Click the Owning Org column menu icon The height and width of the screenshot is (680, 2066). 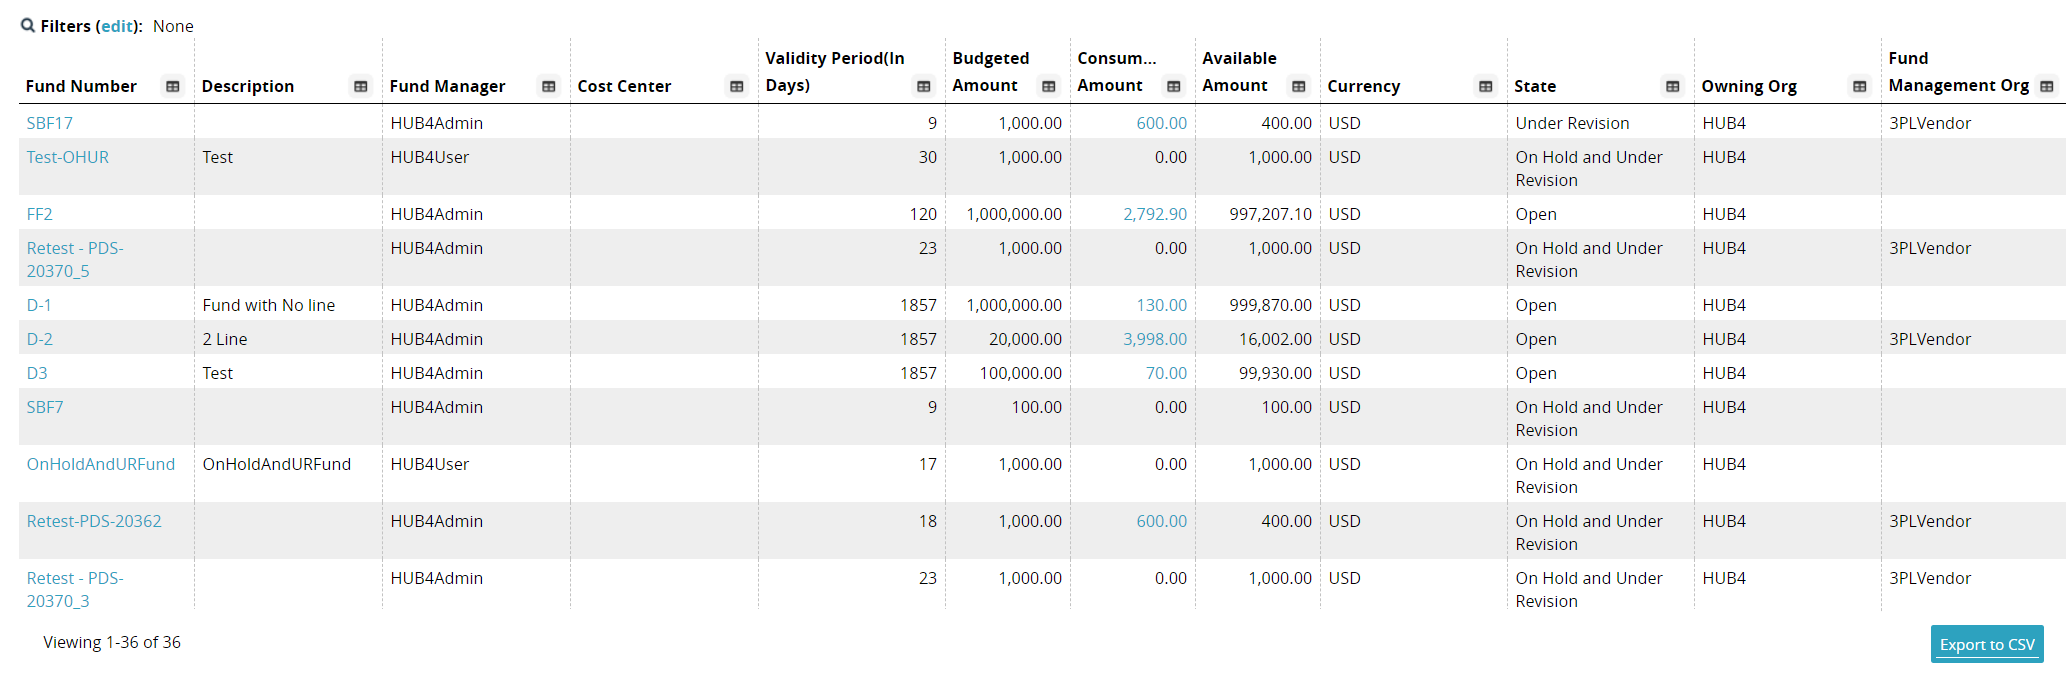click(1860, 87)
